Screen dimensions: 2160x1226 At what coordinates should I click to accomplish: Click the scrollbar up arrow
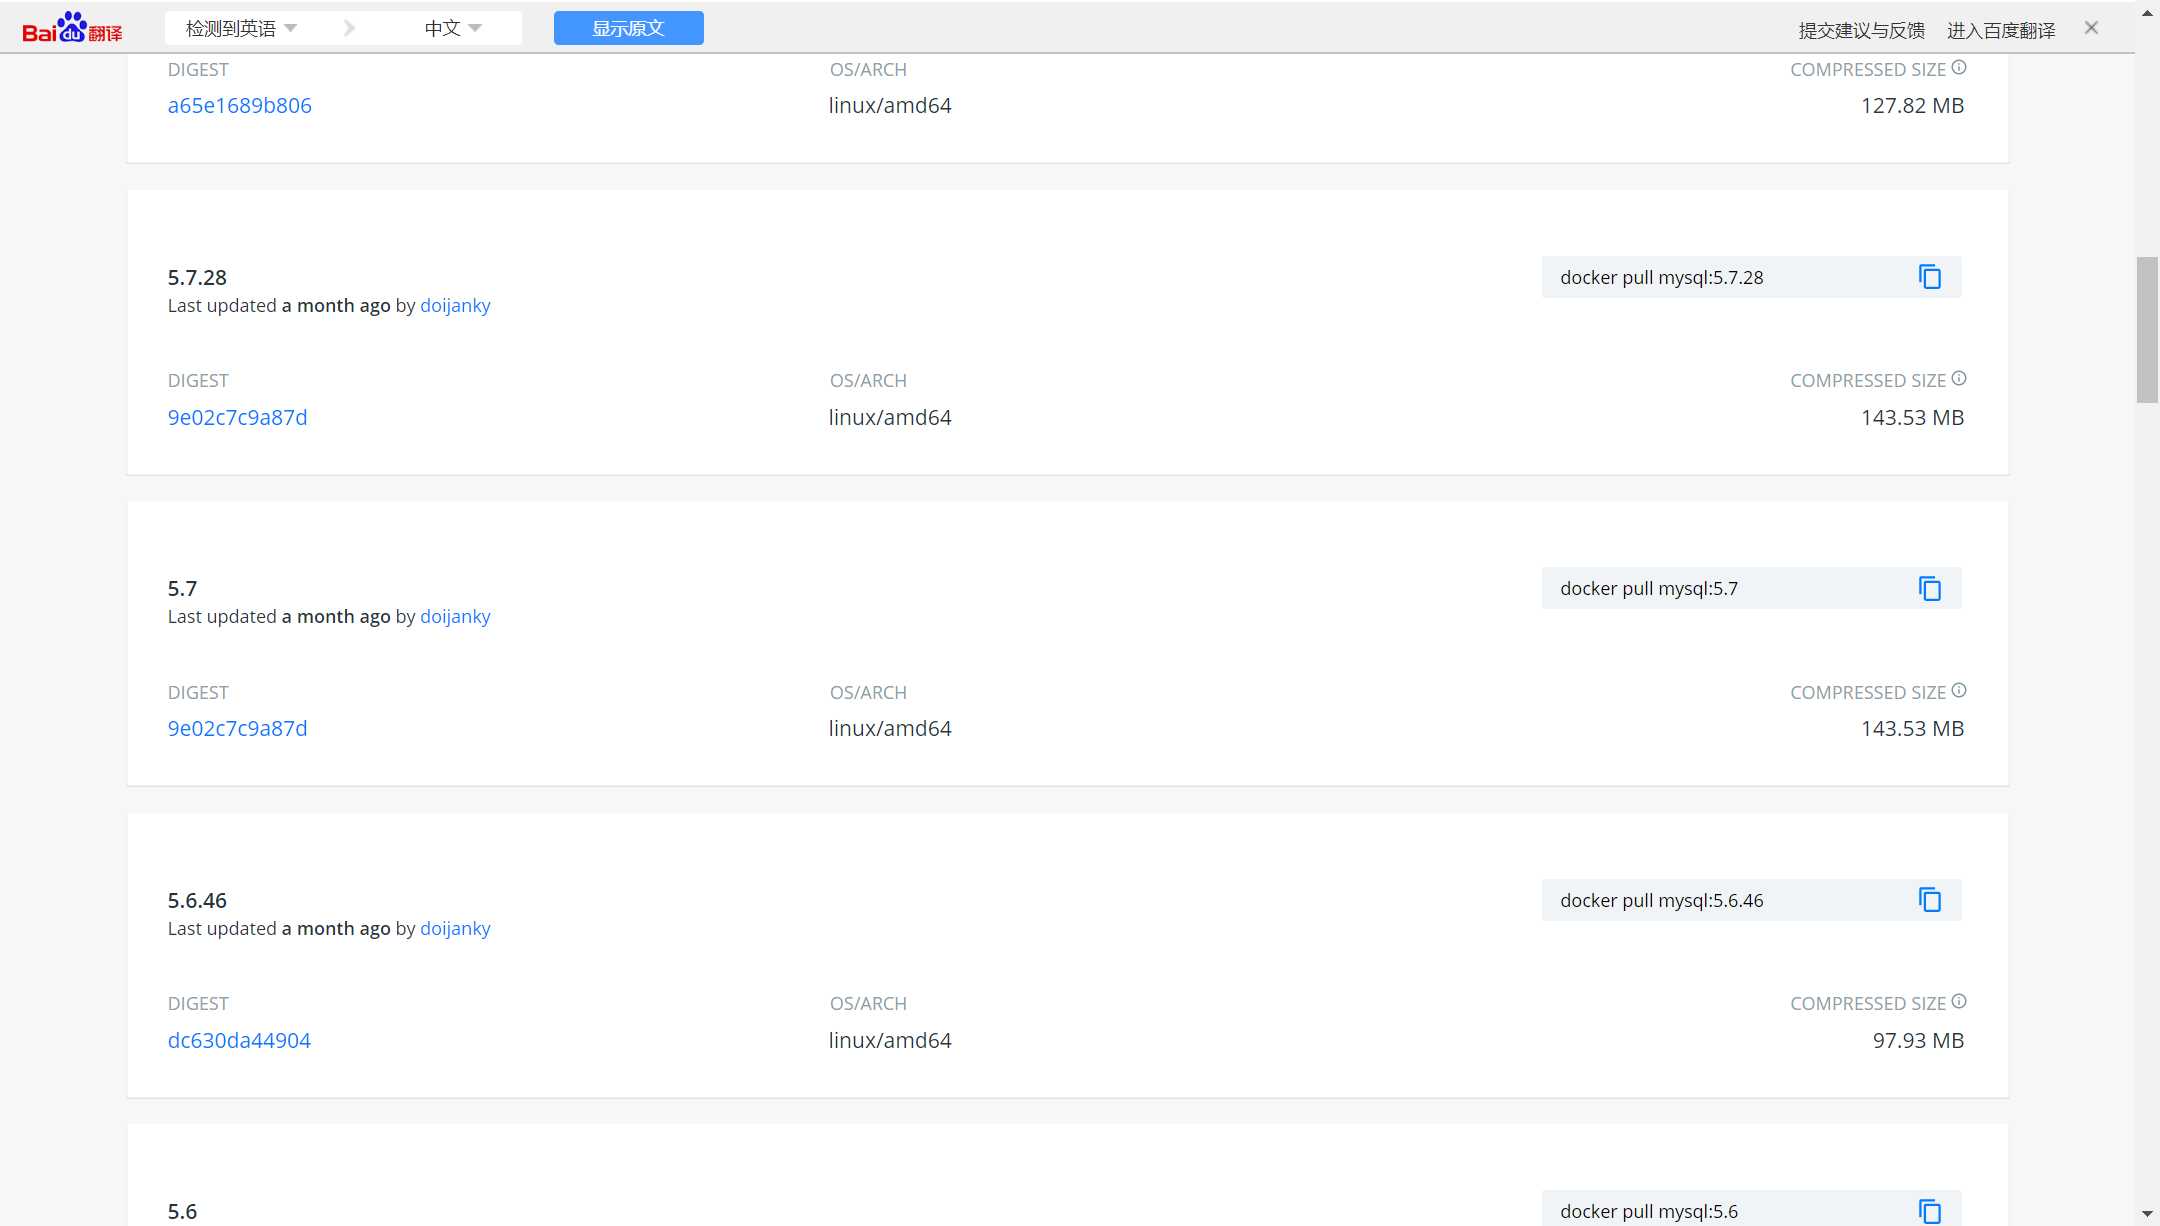click(2147, 13)
